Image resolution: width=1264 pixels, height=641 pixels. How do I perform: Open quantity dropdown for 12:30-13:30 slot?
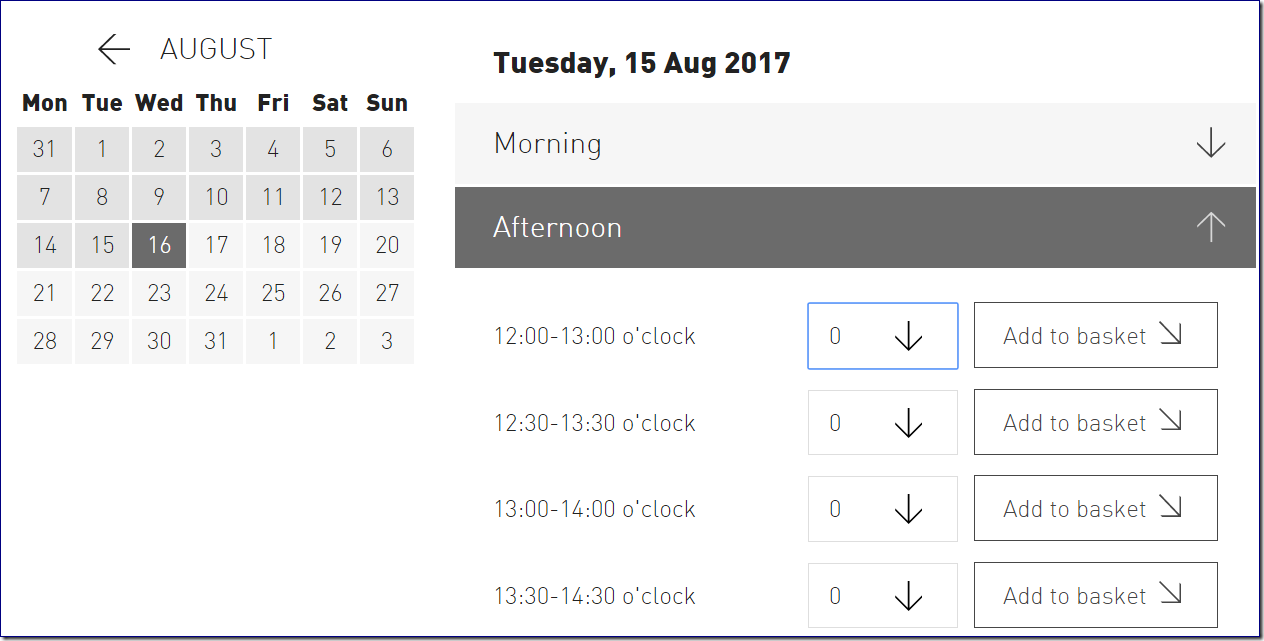pyautogui.click(x=882, y=423)
